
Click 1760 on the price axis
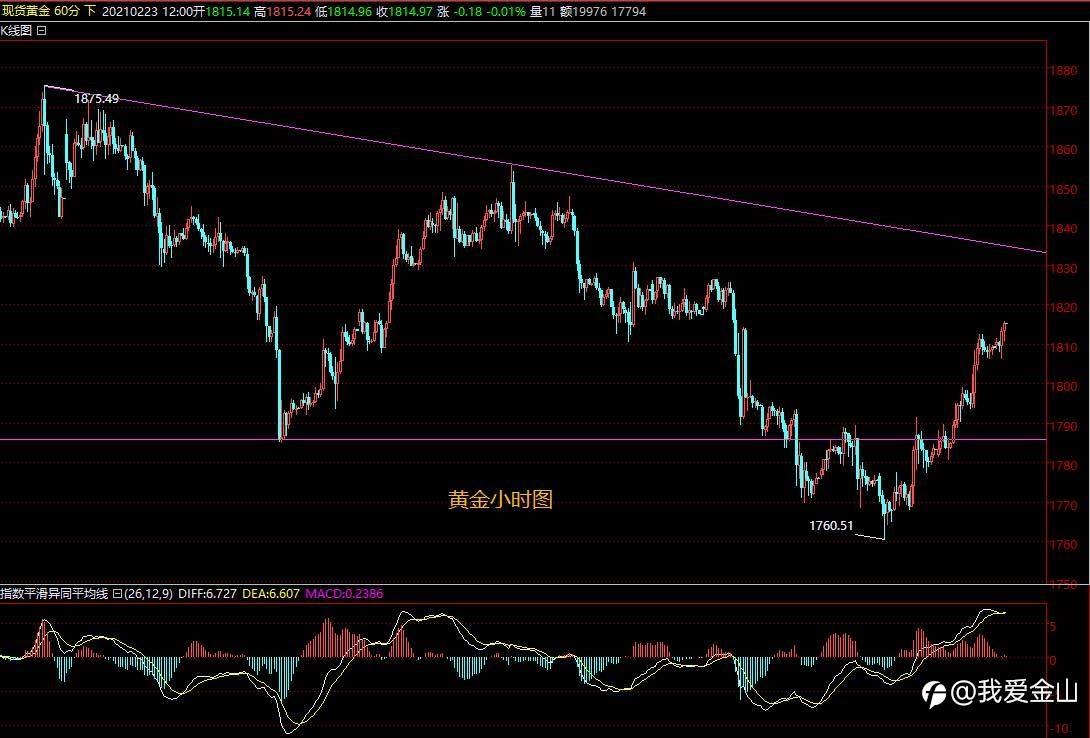click(x=1064, y=544)
